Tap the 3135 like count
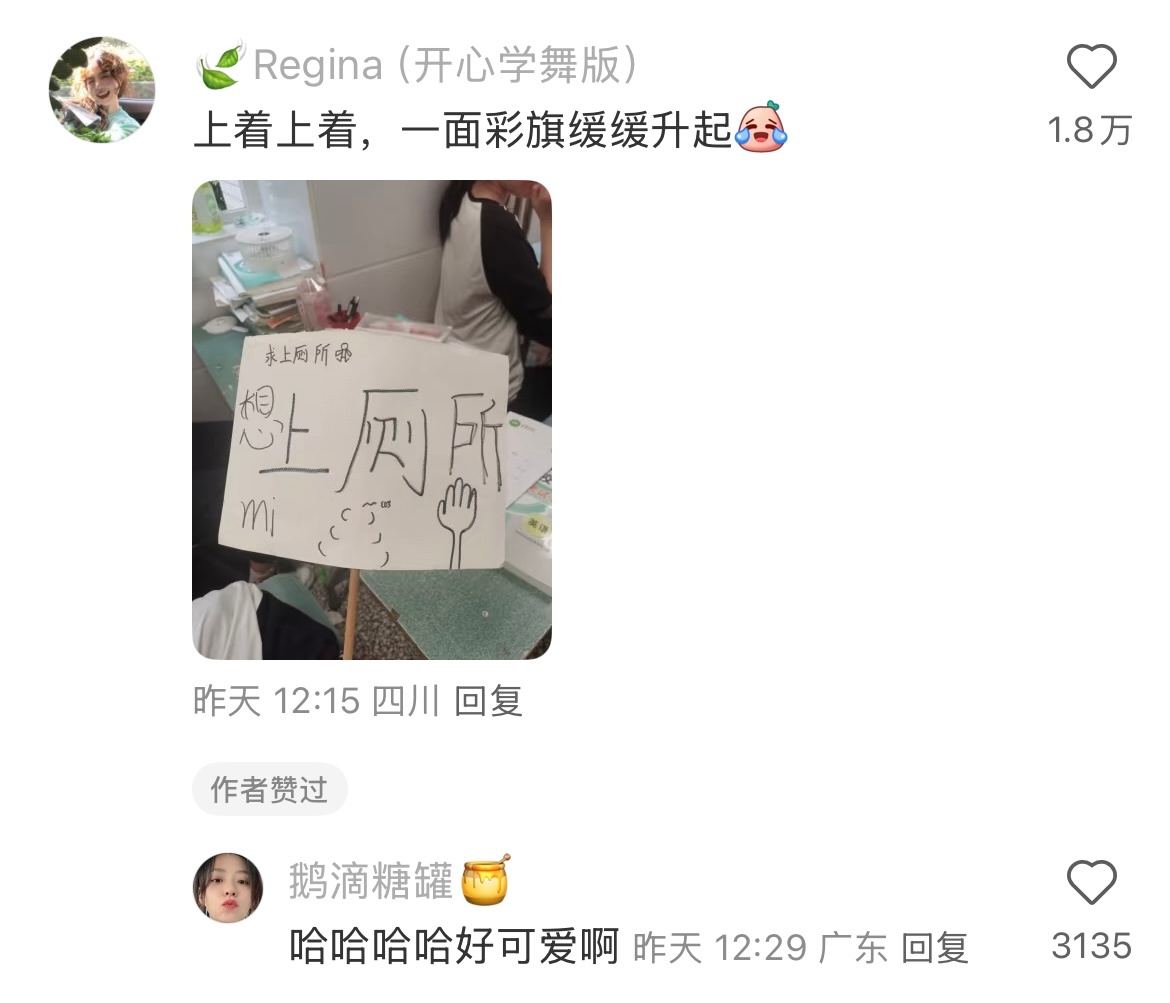Image resolution: width=1170 pixels, height=1003 pixels. point(1092,946)
